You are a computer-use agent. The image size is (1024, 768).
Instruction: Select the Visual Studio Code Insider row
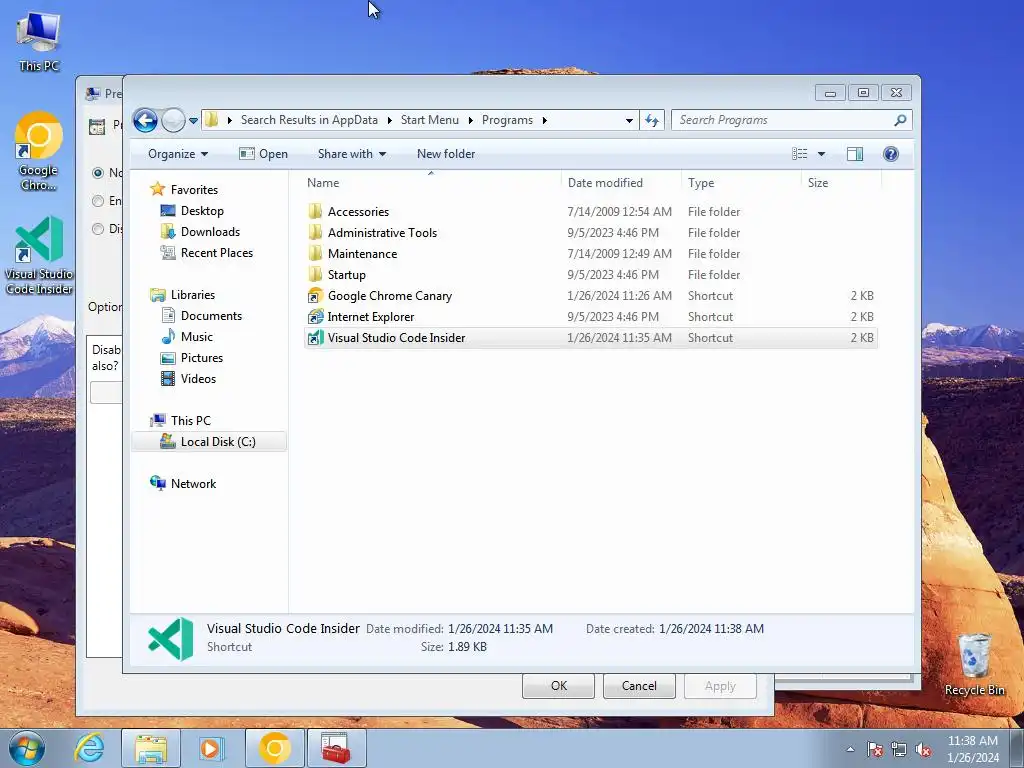coord(590,338)
